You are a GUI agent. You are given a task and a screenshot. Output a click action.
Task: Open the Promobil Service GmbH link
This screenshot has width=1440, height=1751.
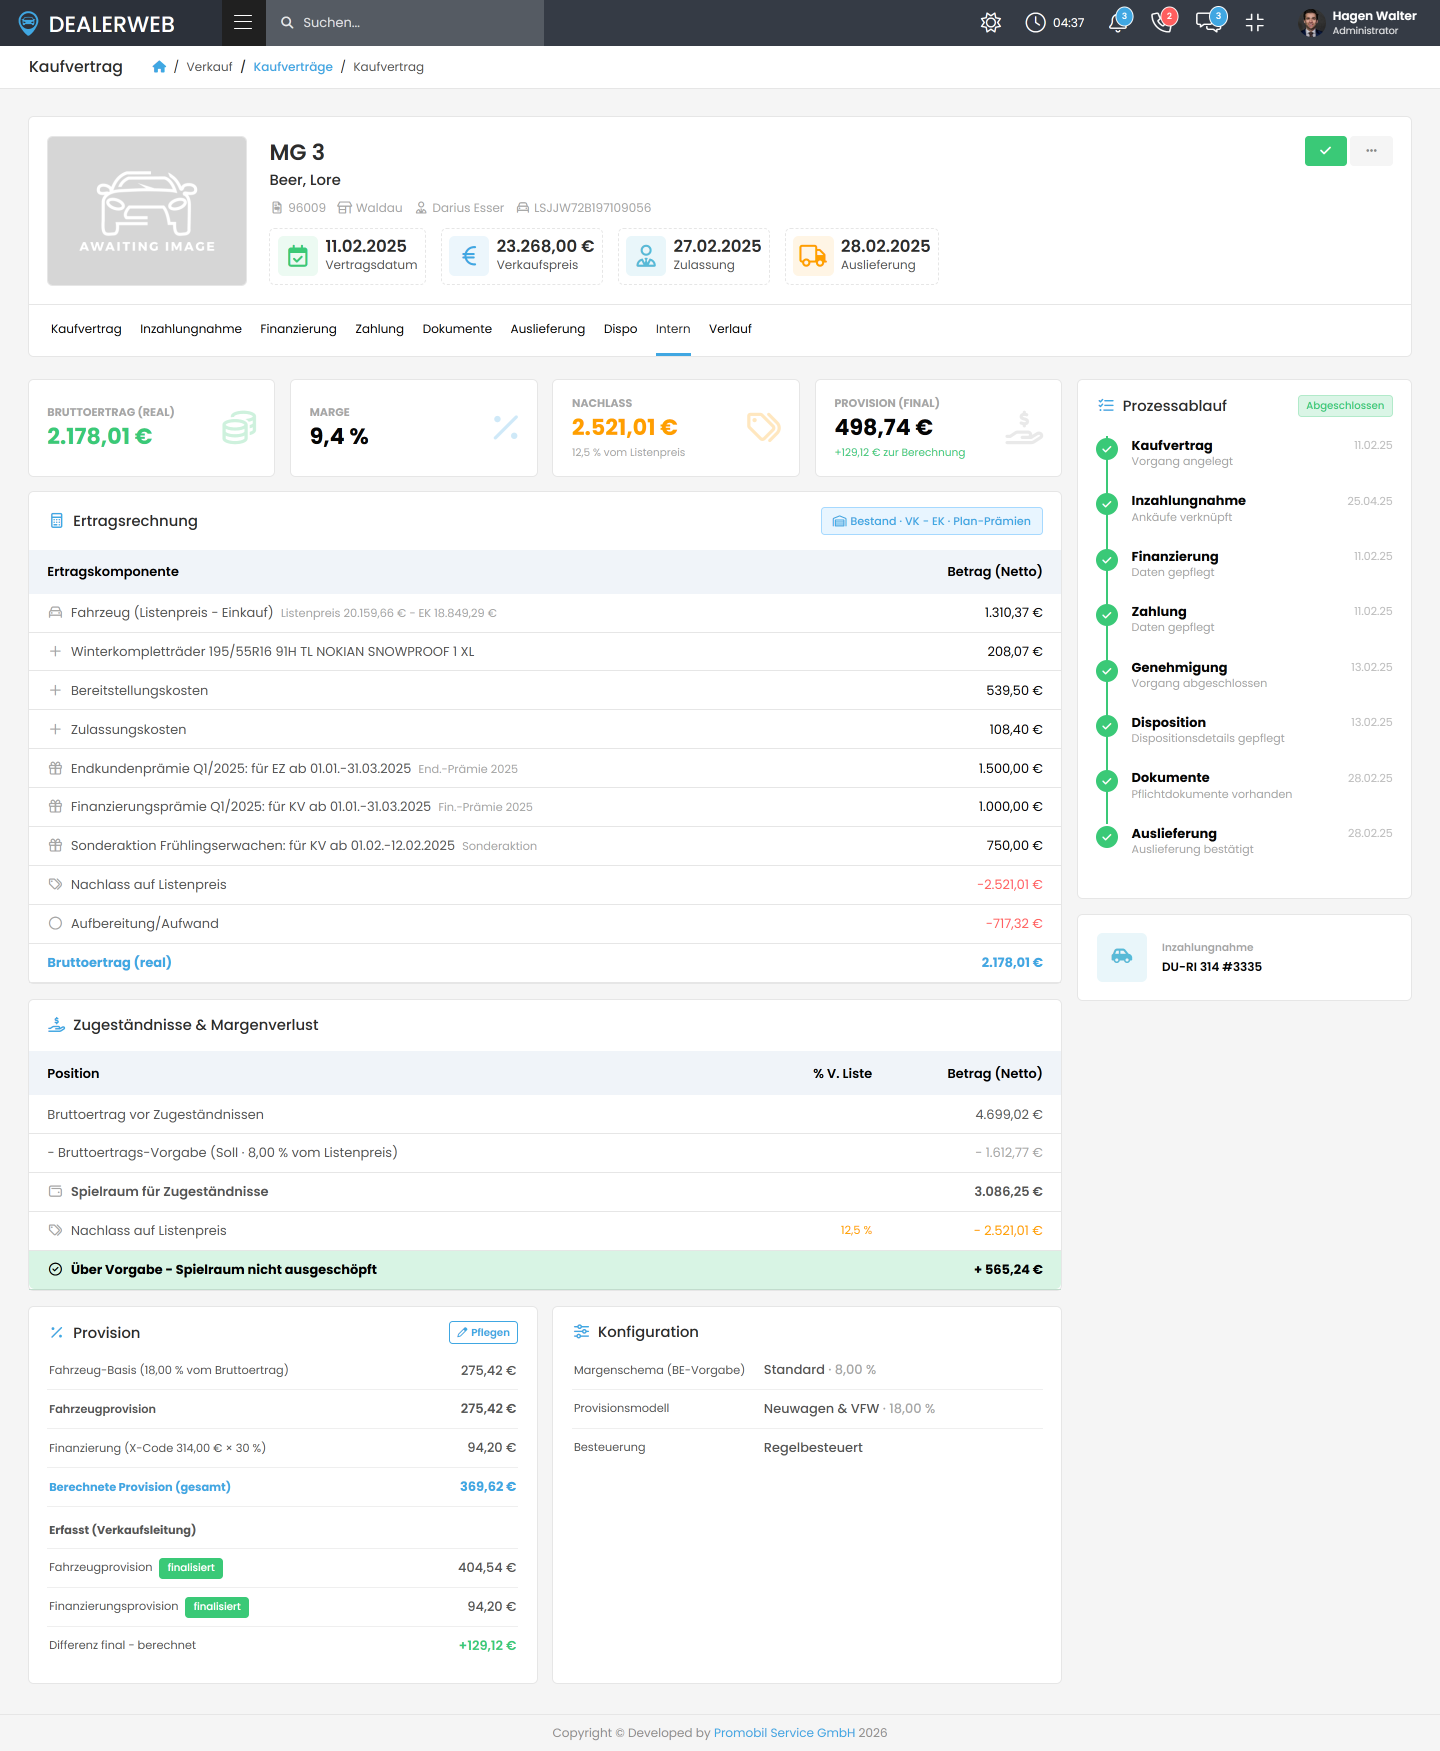coord(784,1733)
